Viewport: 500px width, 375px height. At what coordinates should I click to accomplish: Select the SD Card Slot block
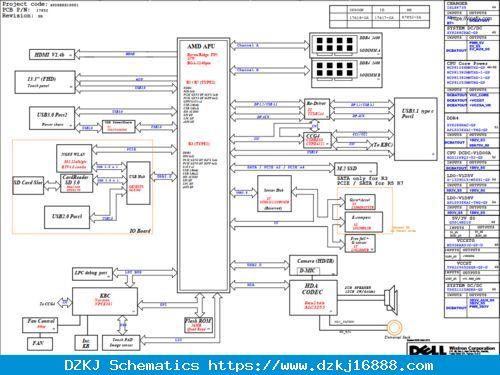[x=28, y=185]
